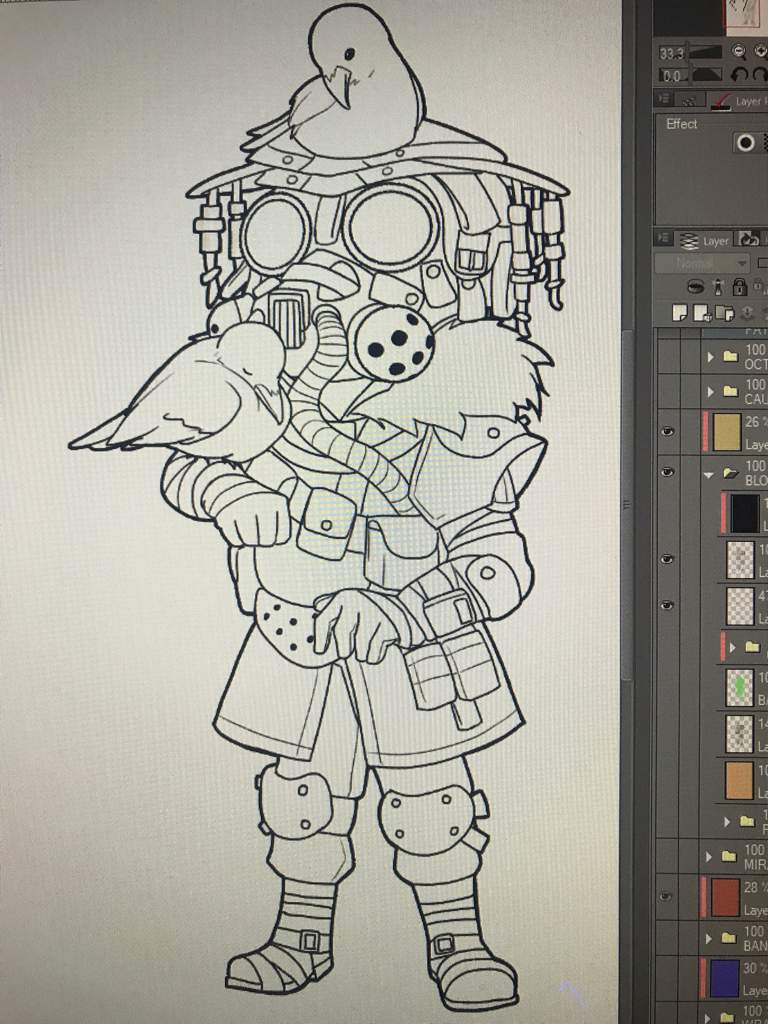The image size is (768, 1024).
Task: Click the rotation angle field showing 0.0
Action: click(671, 76)
